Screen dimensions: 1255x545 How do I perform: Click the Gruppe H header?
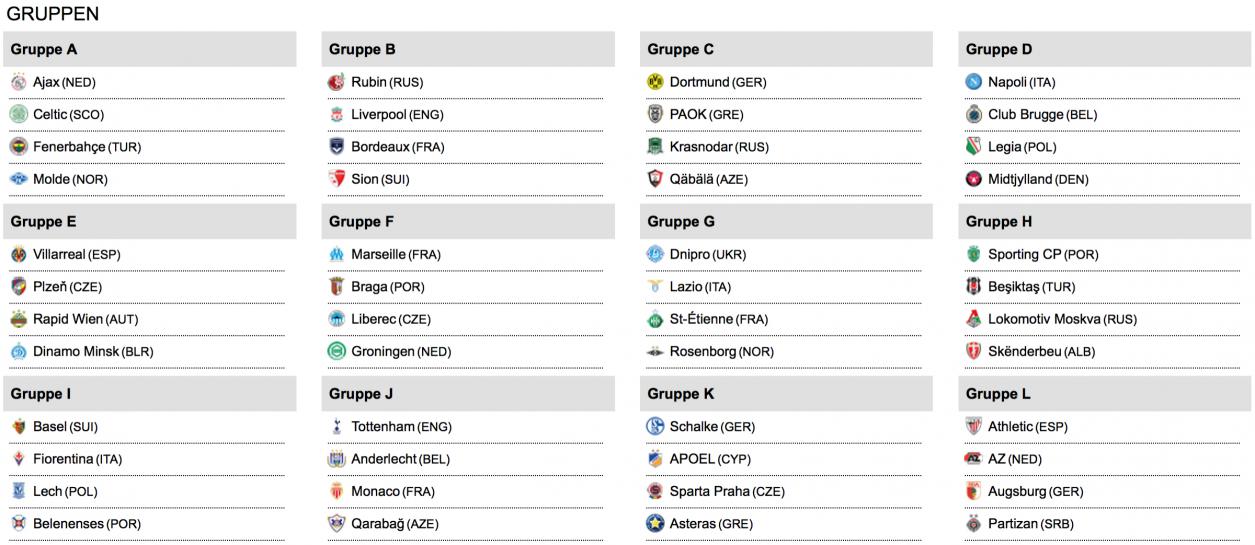point(999,222)
